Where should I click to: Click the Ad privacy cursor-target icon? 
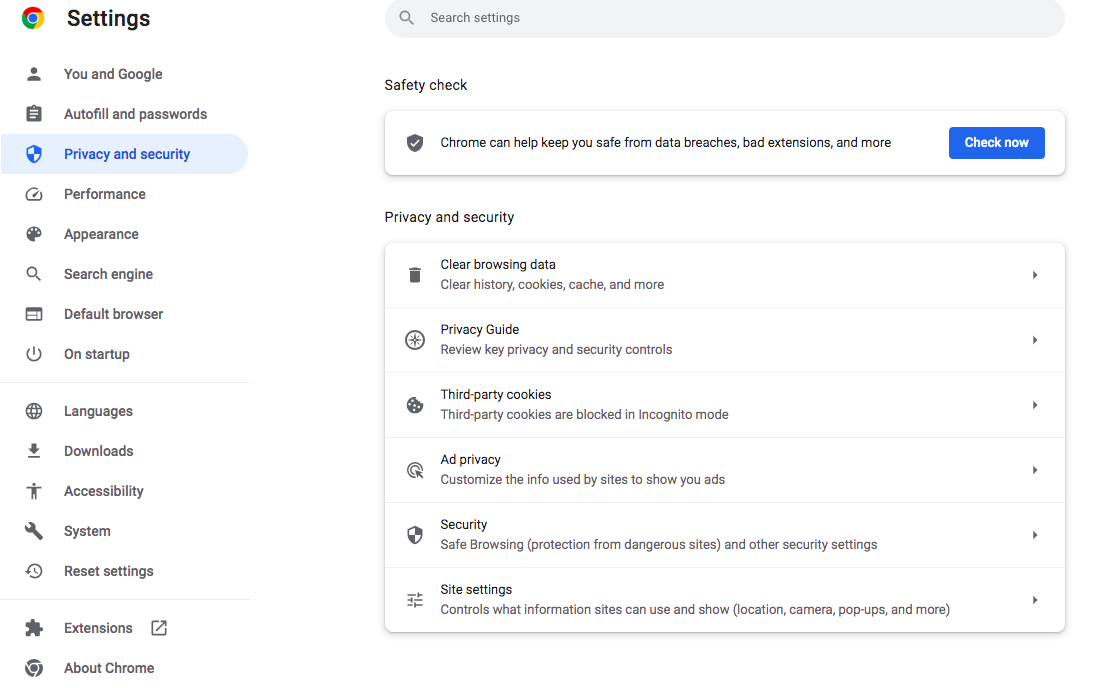pos(415,470)
